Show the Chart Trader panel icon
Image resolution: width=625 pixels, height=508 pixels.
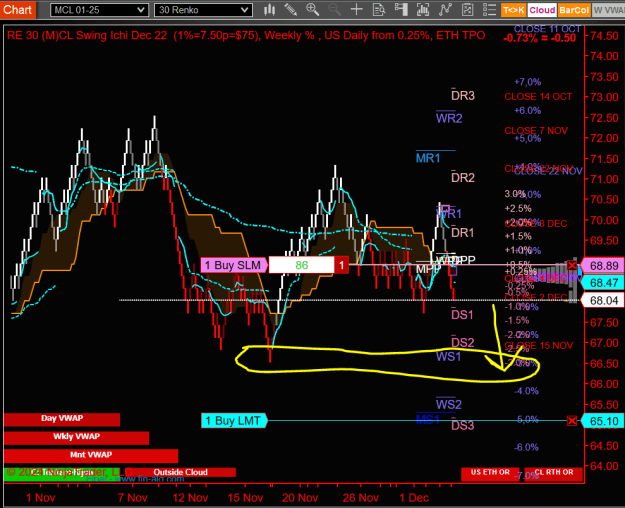[401, 10]
